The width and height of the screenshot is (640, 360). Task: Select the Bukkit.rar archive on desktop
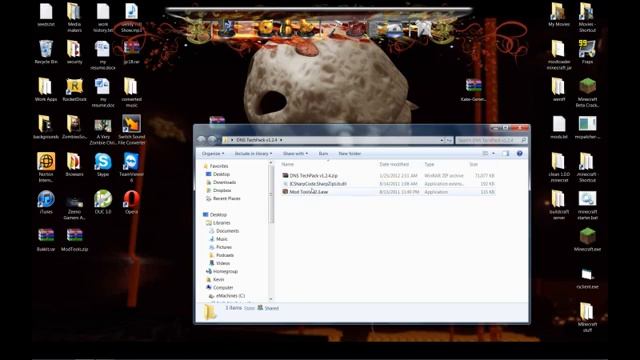pos(46,240)
